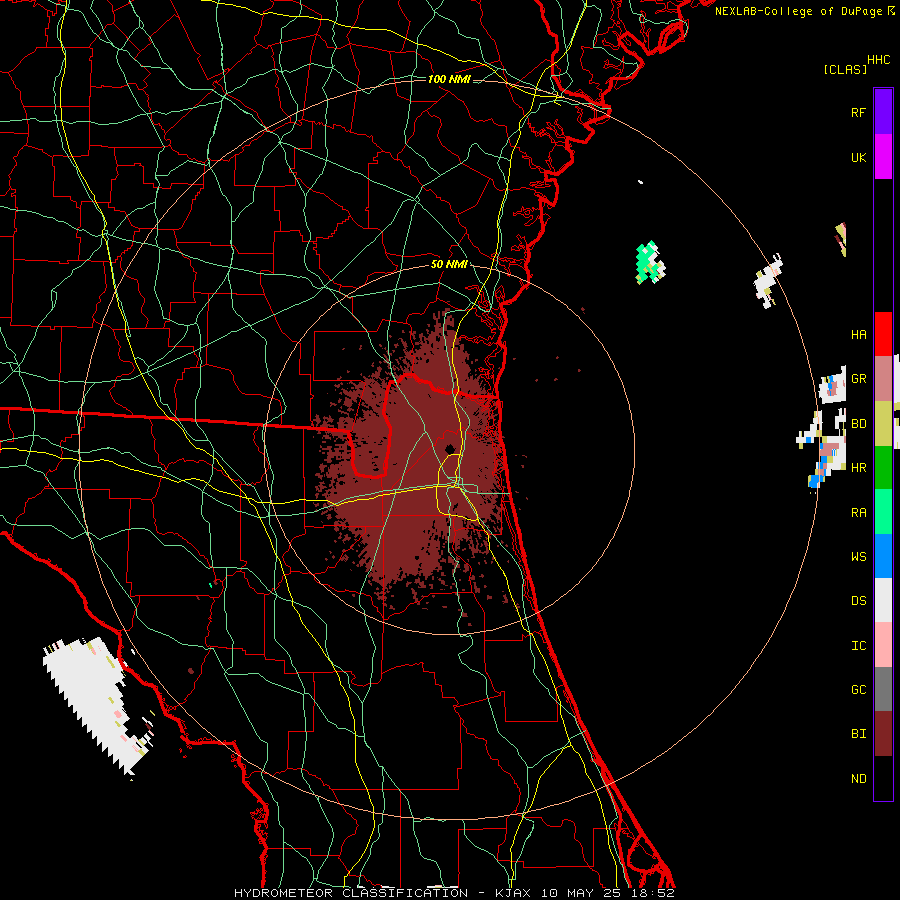This screenshot has height=900, width=900.
Task: Click the ND legend label
Action: coord(858,779)
